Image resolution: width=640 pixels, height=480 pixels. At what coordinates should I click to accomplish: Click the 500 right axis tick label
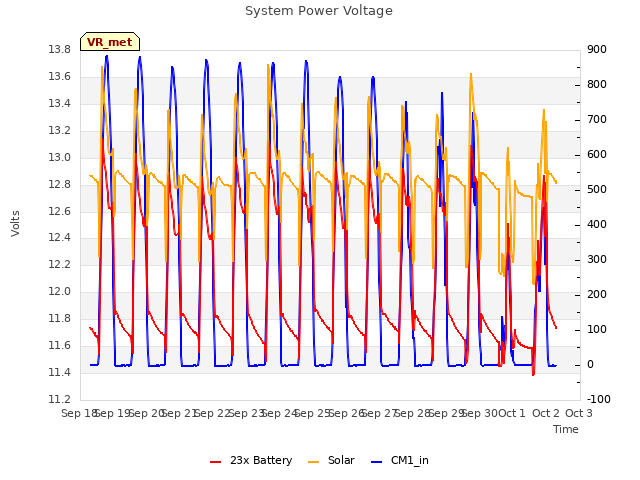click(597, 190)
